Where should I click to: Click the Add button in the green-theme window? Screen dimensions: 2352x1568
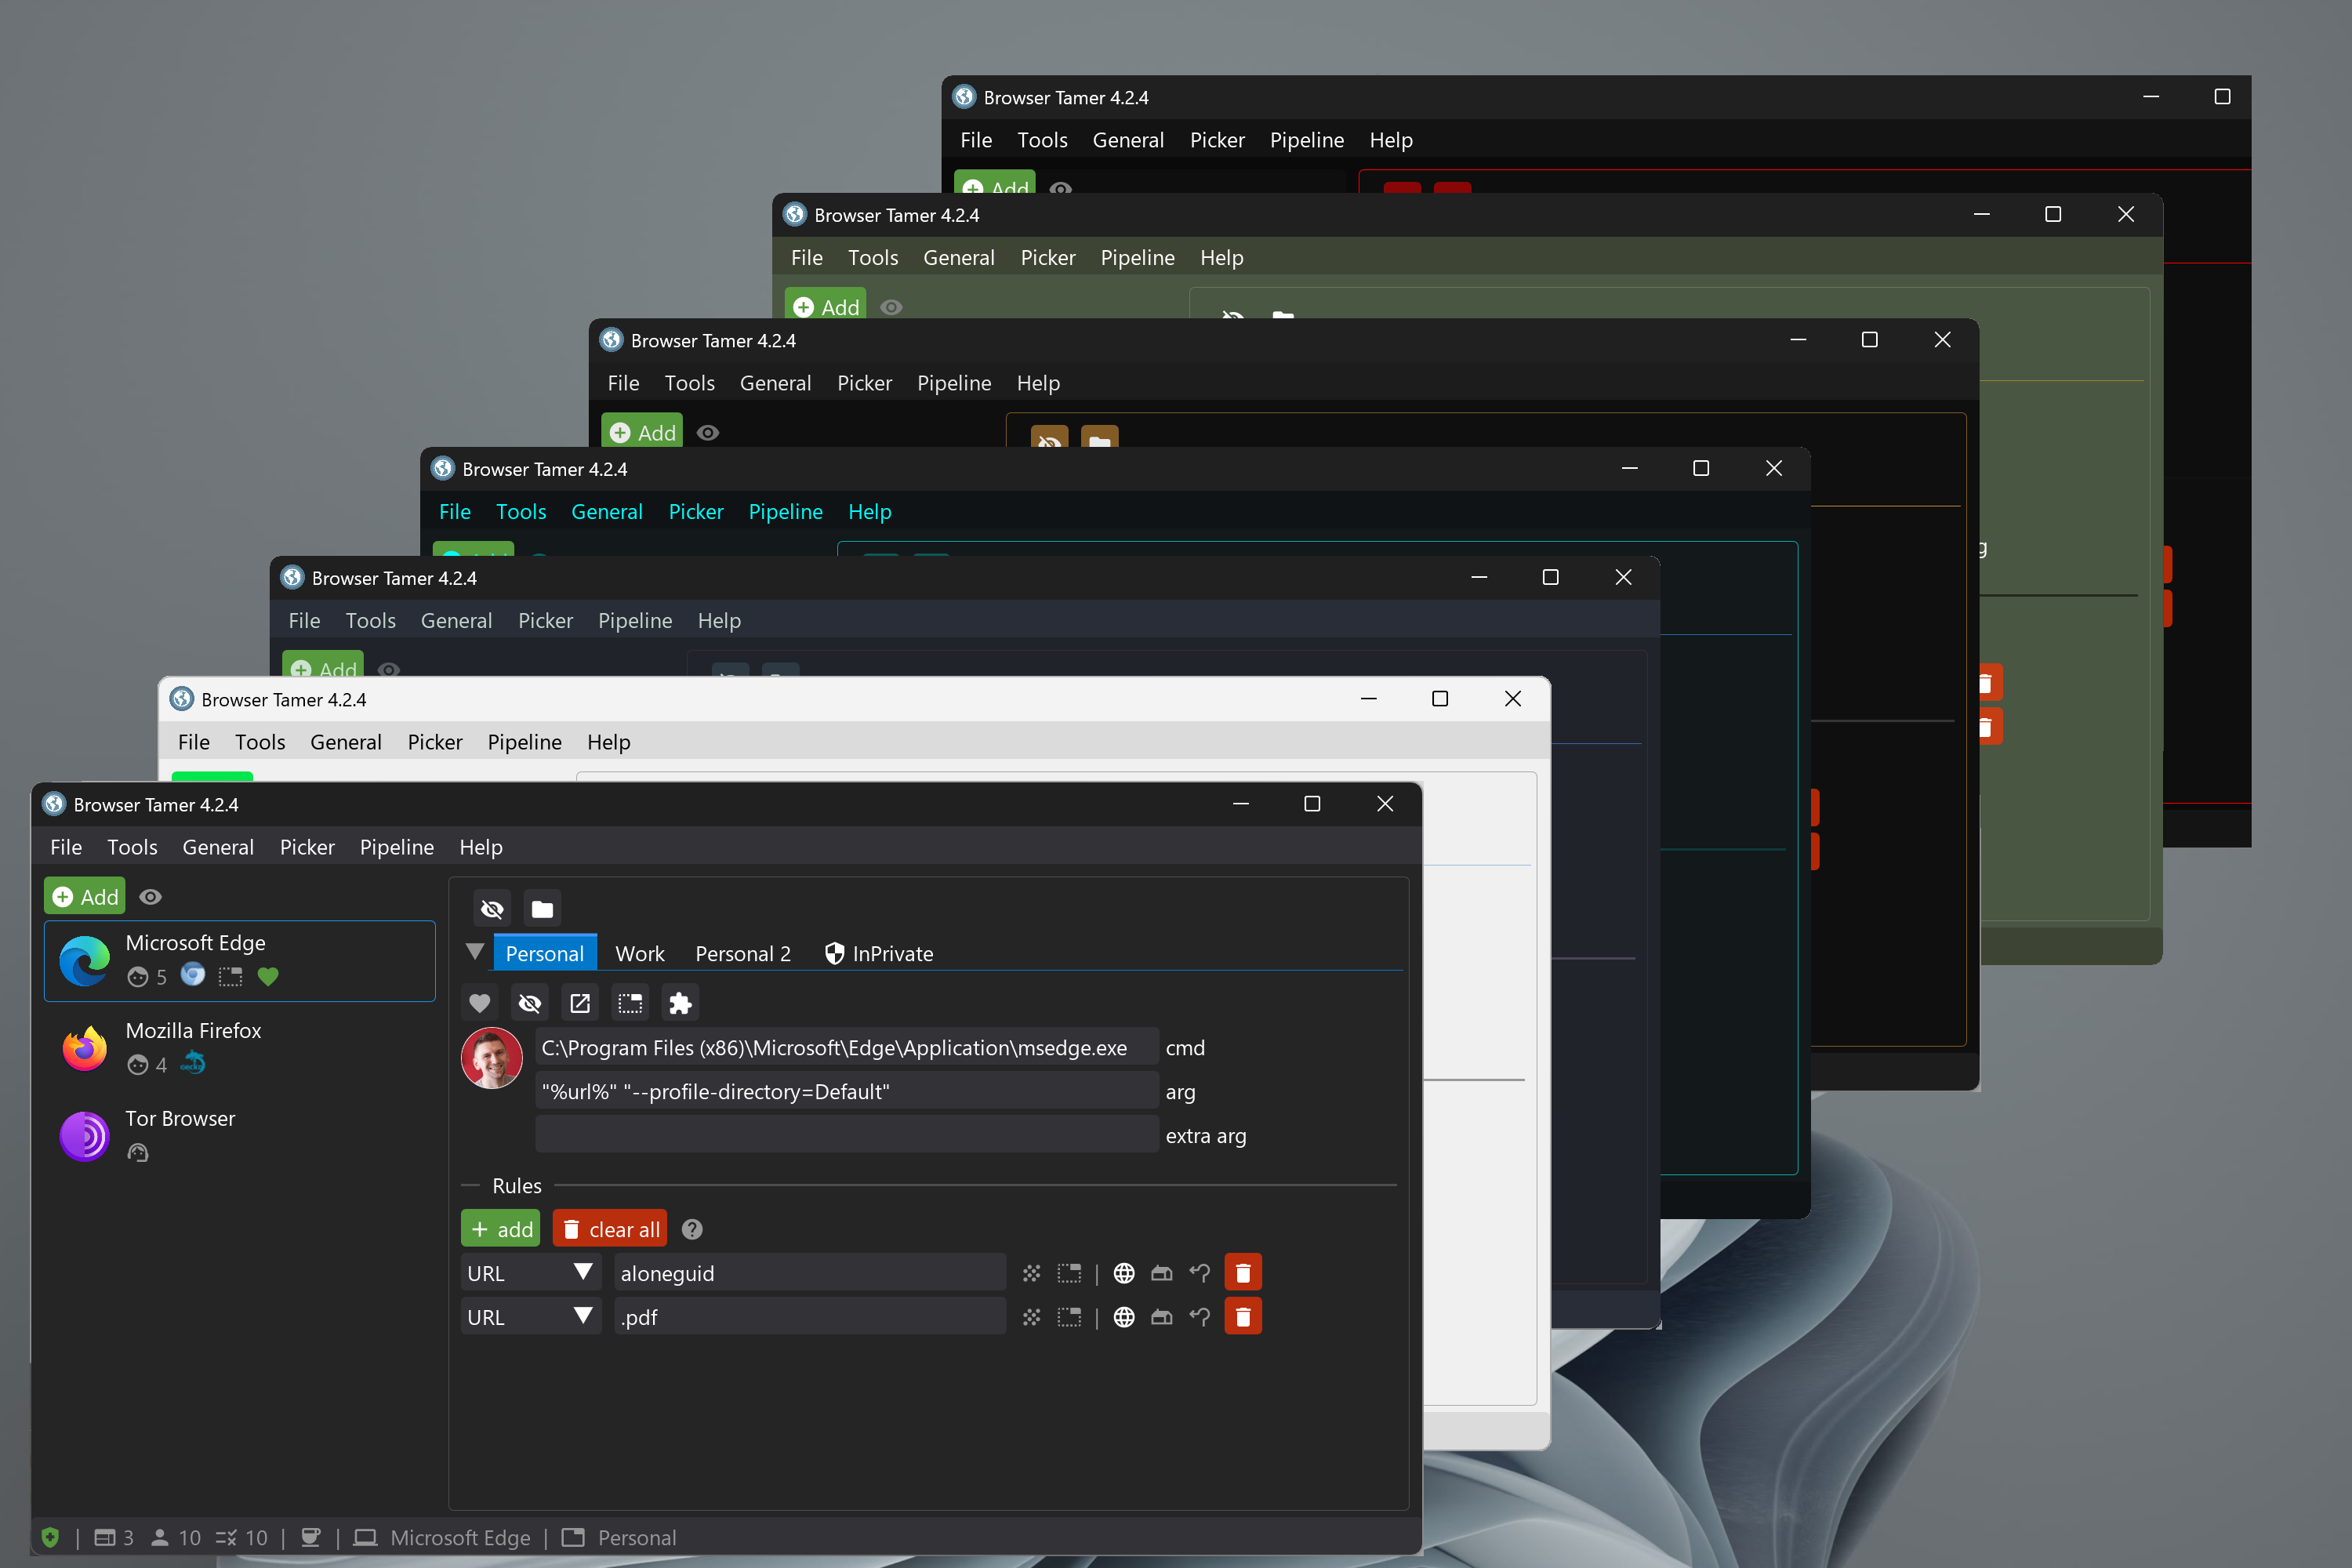tap(826, 306)
